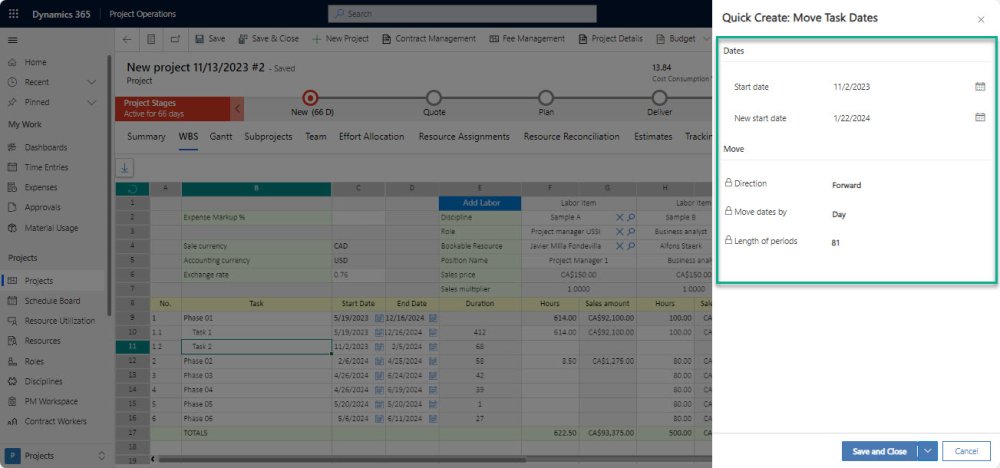Open Contract Workers in sidebar
The height and width of the screenshot is (468, 1000).
(55, 421)
